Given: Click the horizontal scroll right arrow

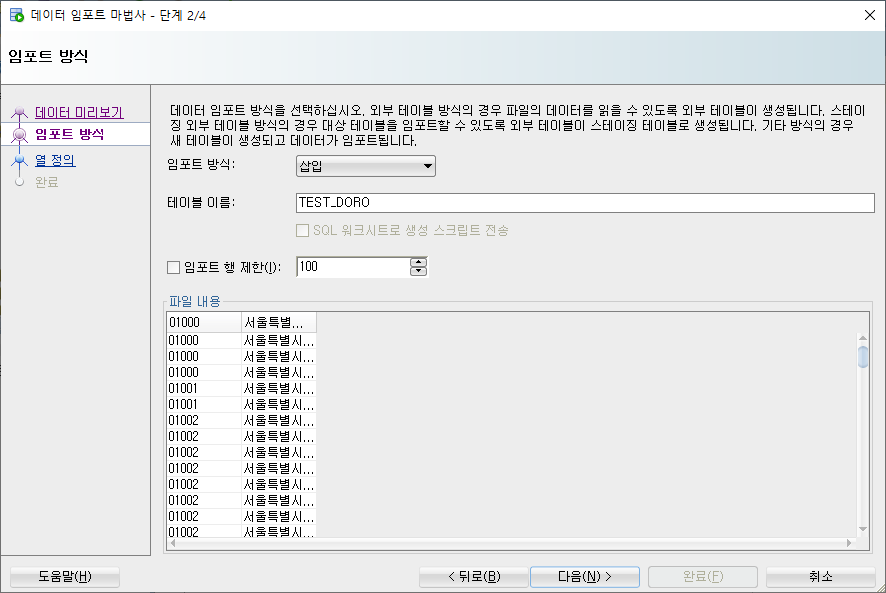Looking at the screenshot, I should click(x=849, y=543).
